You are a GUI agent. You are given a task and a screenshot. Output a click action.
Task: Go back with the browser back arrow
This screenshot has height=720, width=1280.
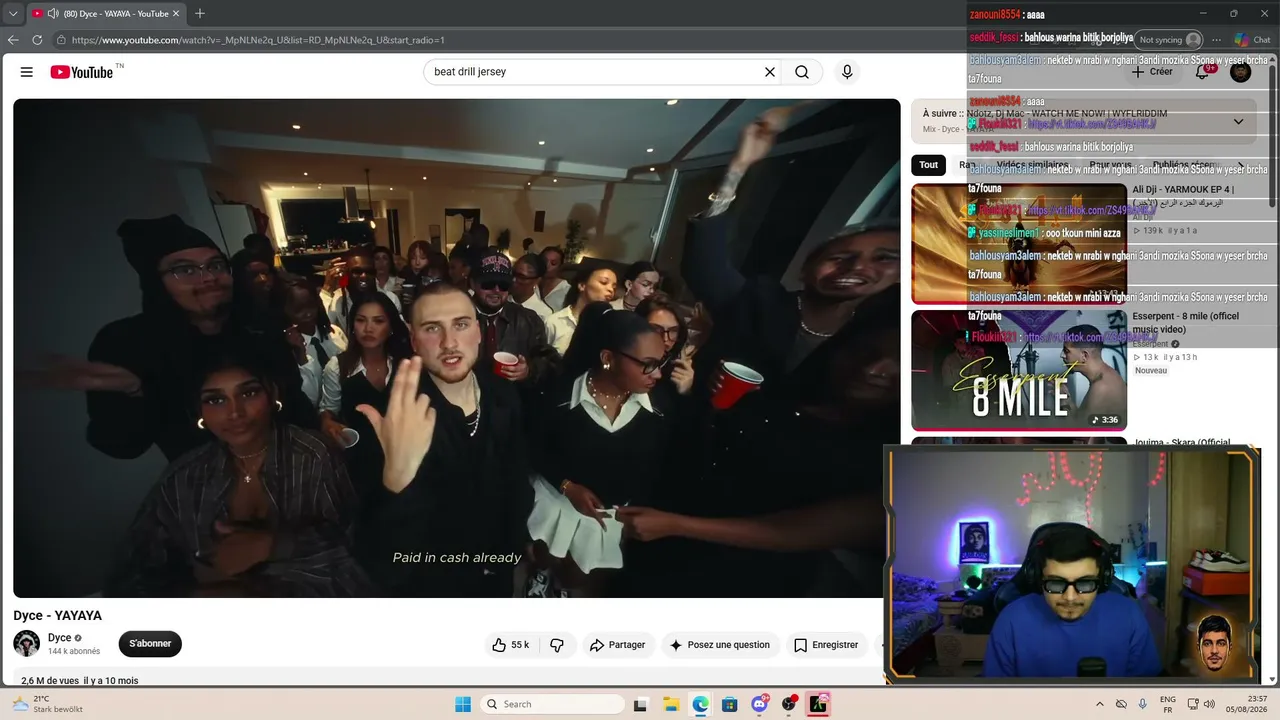pos(13,40)
